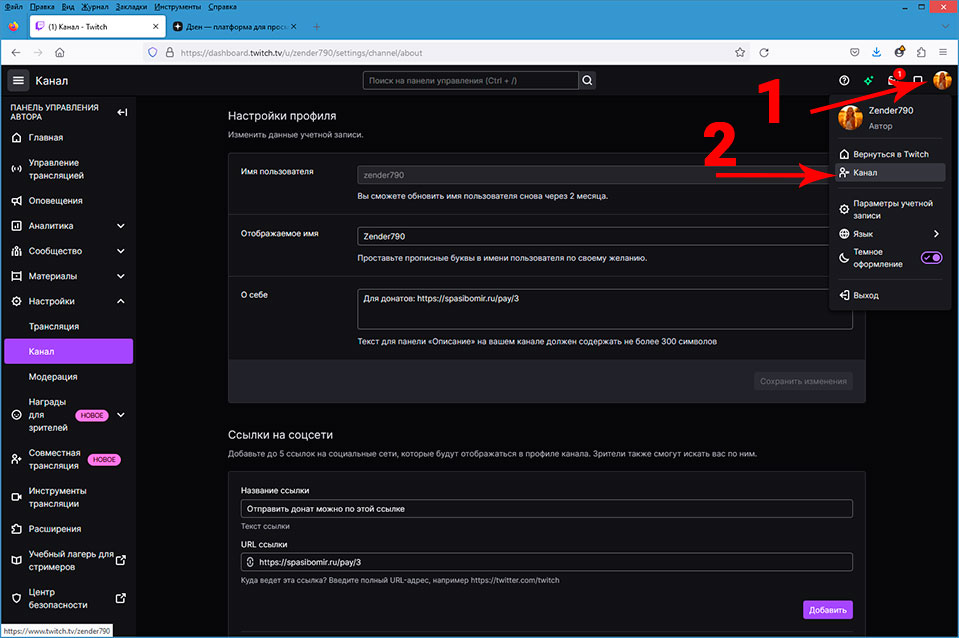959x638 pixels.
Task: Choose Вернуться в Twitch from the dropdown
Action: click(x=890, y=154)
